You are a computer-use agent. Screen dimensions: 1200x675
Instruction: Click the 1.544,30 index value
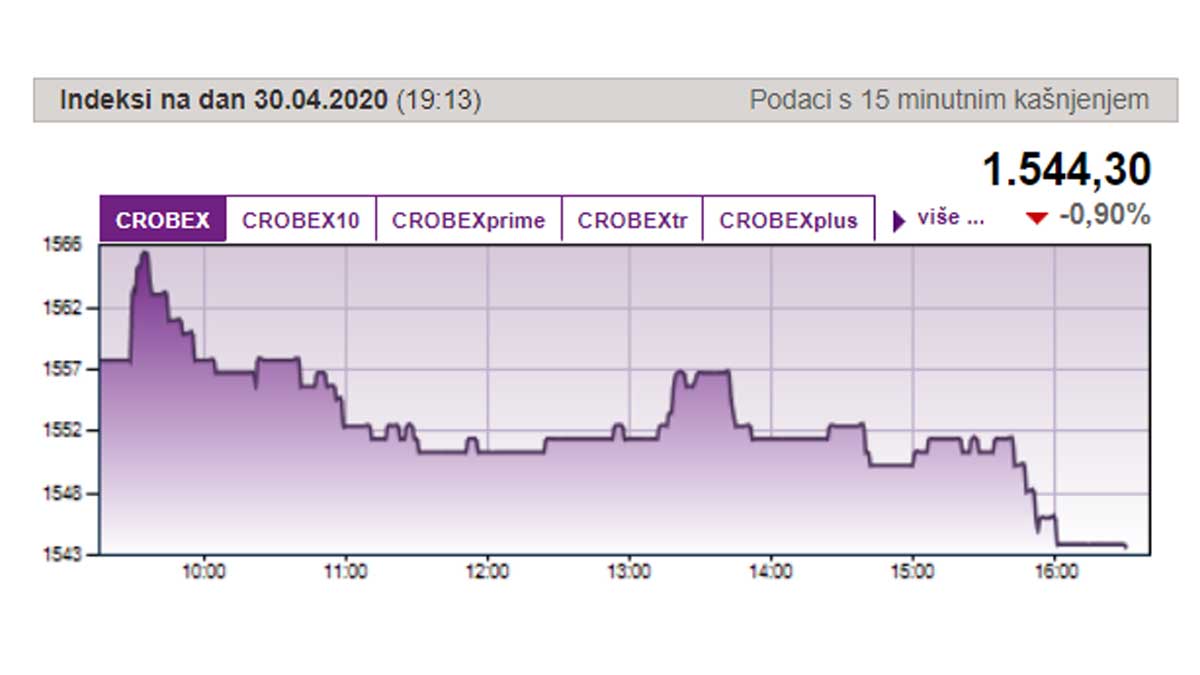point(1067,169)
